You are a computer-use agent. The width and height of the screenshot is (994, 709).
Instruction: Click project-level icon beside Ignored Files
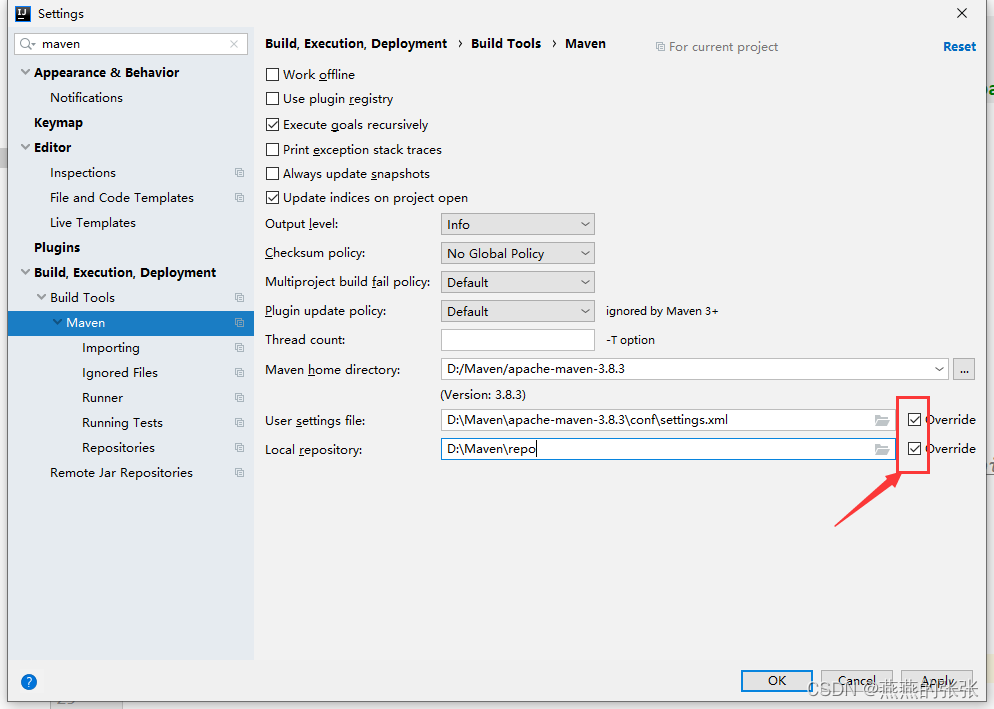(x=239, y=373)
